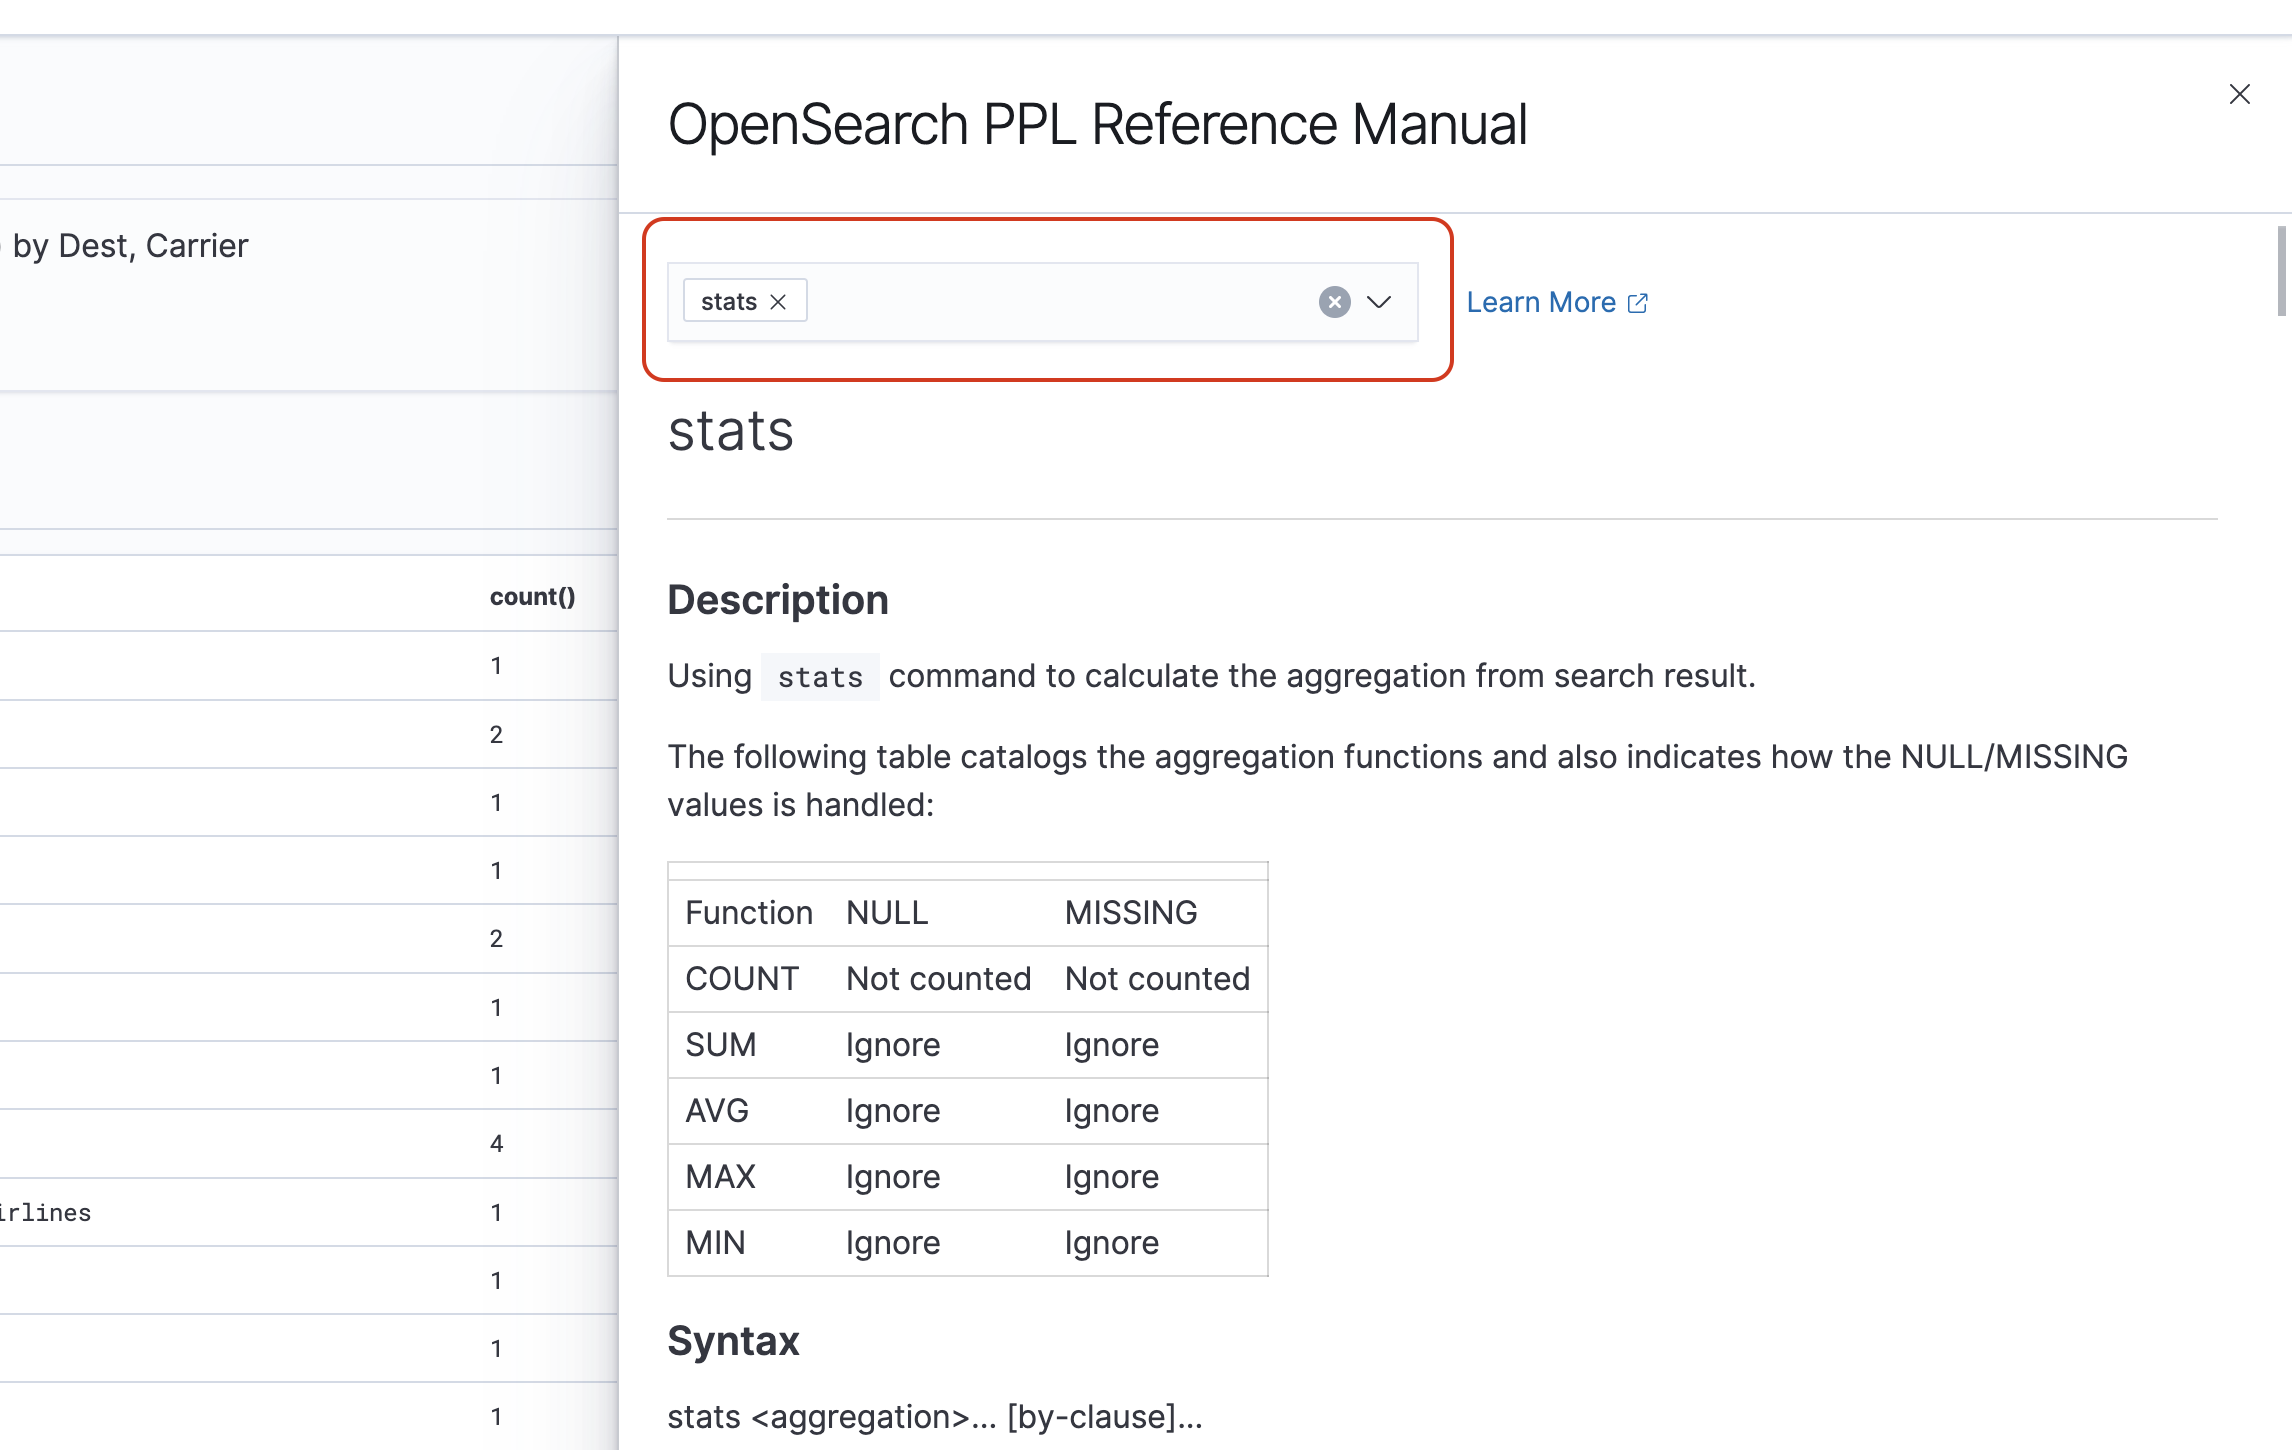Viewport: 2292px width, 1450px height.
Task: Select the stats section heading in the manual
Action: click(729, 432)
